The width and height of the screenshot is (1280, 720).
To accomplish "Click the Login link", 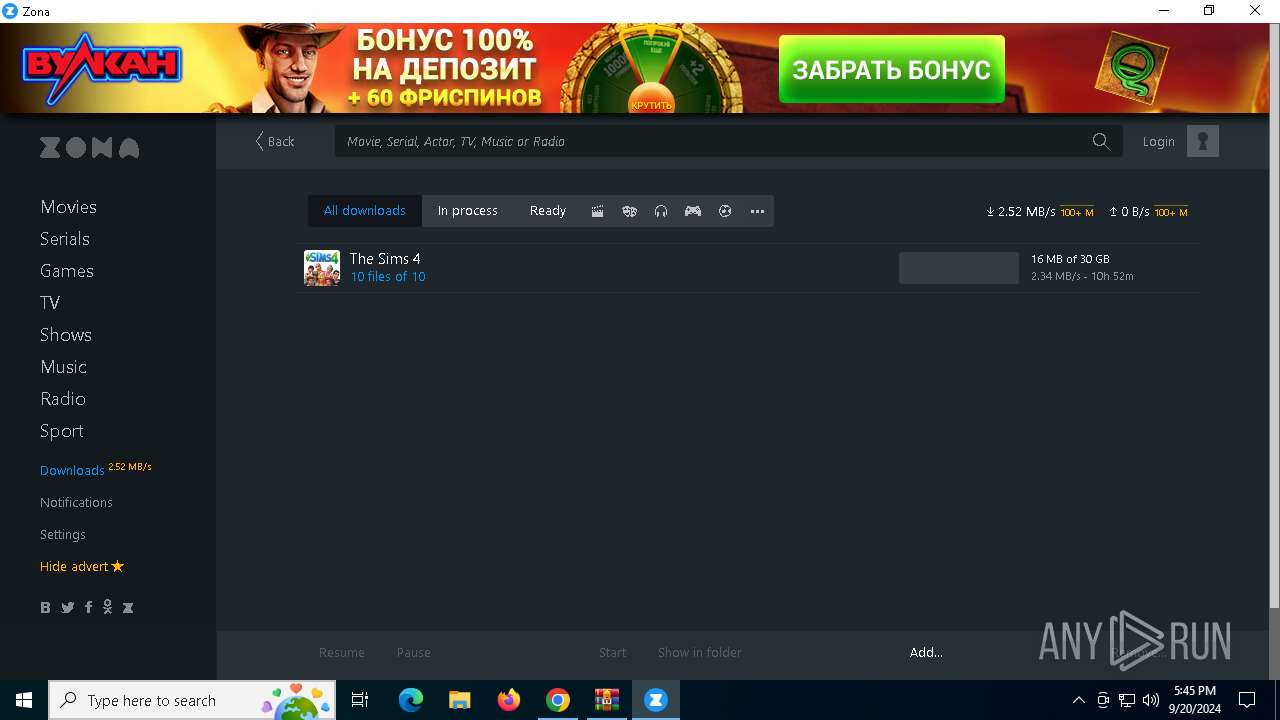I will click(x=1159, y=141).
